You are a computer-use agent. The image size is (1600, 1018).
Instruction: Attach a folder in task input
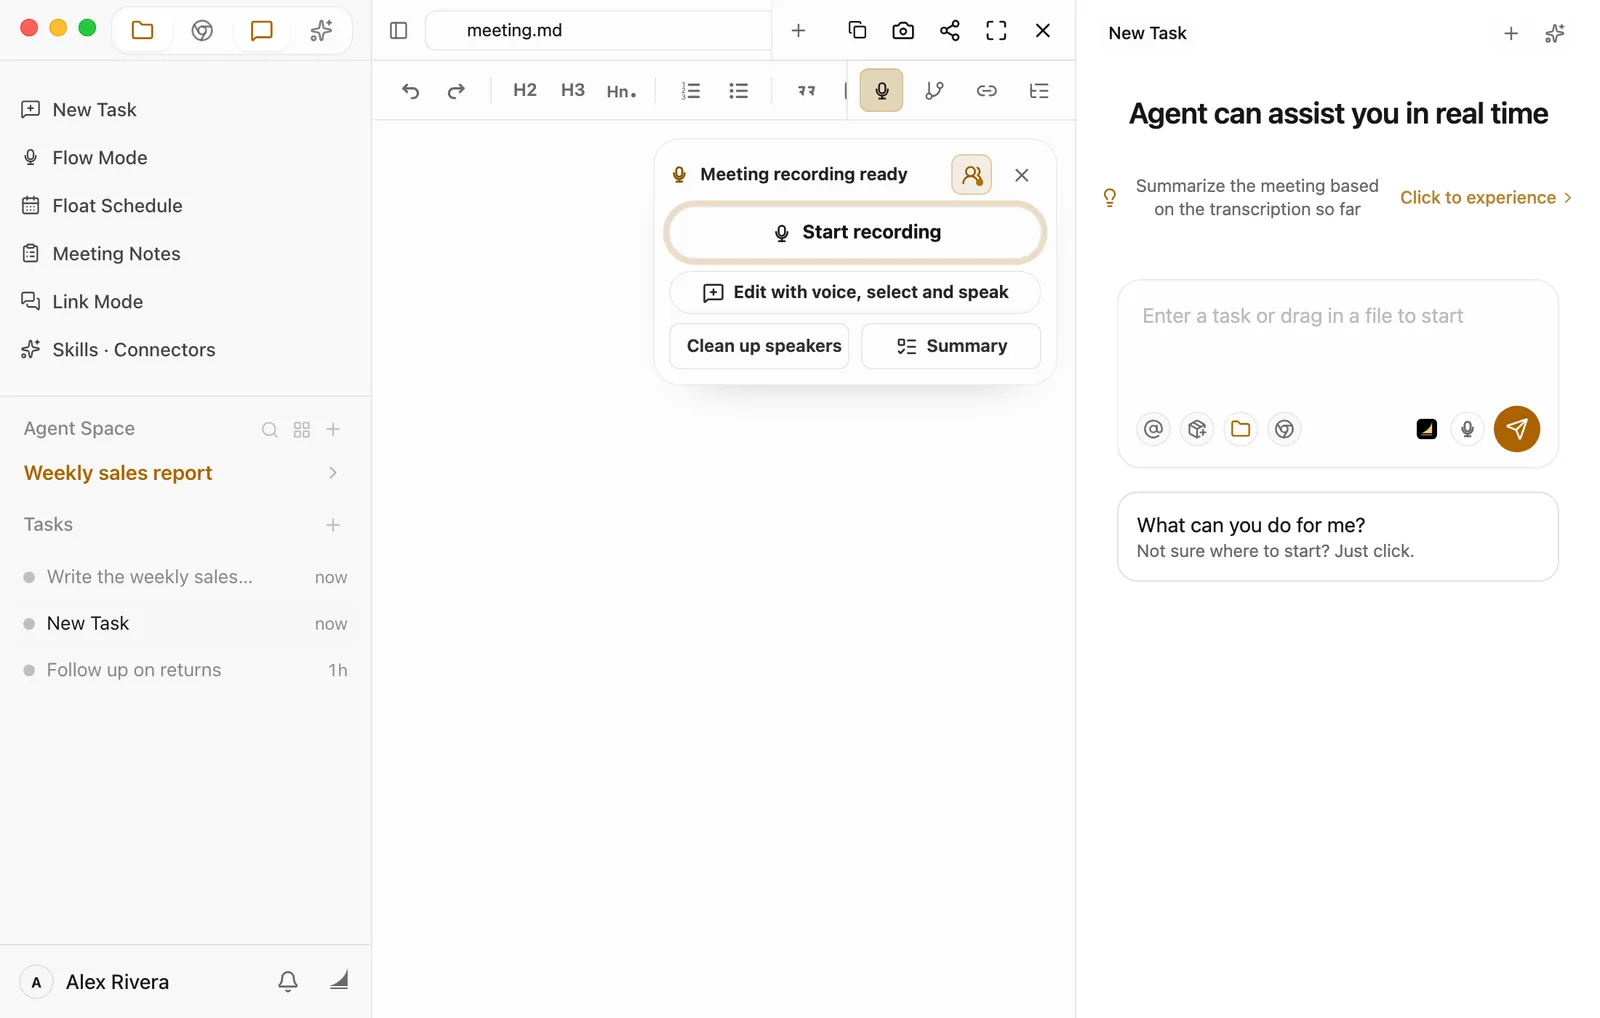[1241, 429]
